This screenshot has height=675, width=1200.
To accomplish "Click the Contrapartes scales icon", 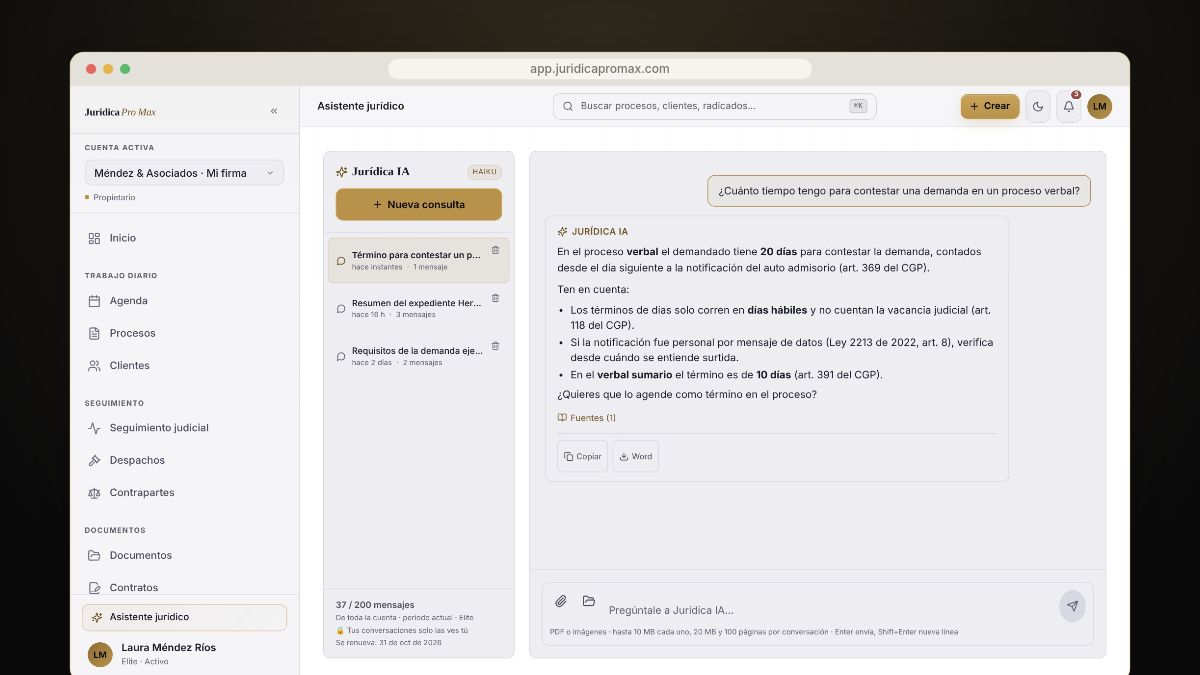I will coord(94,493).
